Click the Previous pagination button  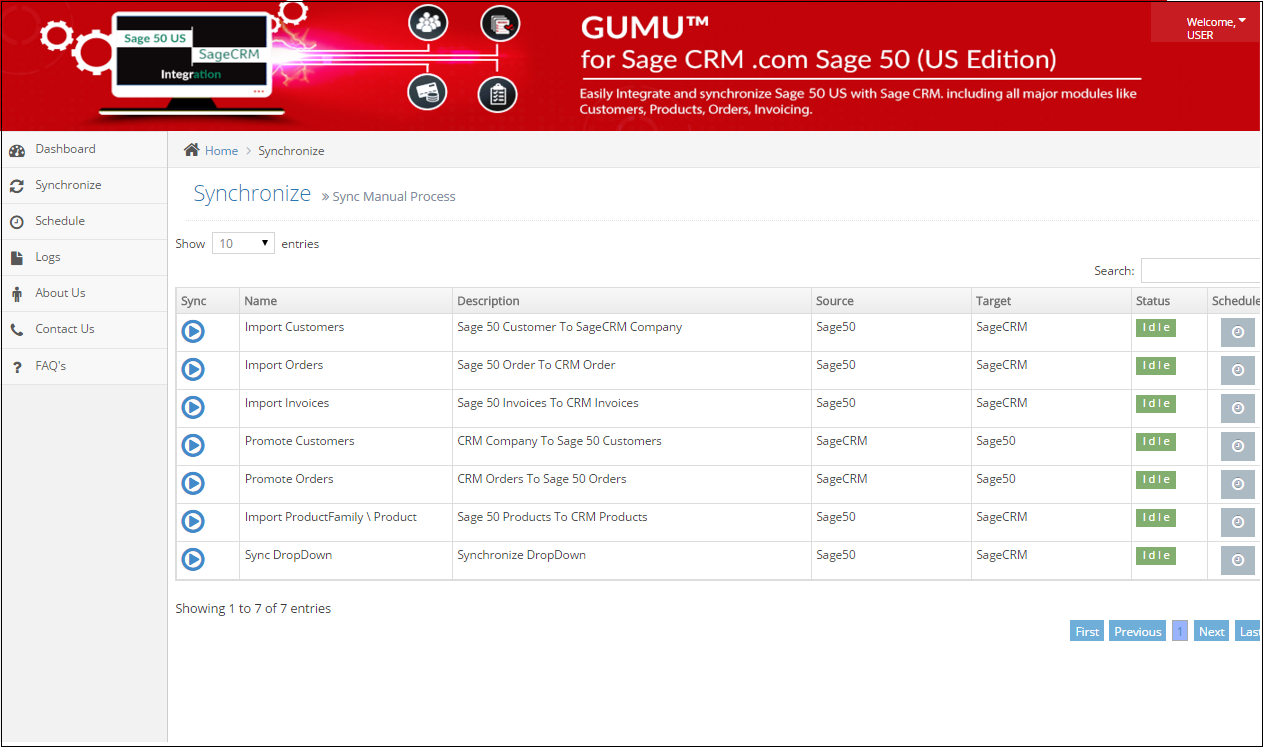point(1138,631)
